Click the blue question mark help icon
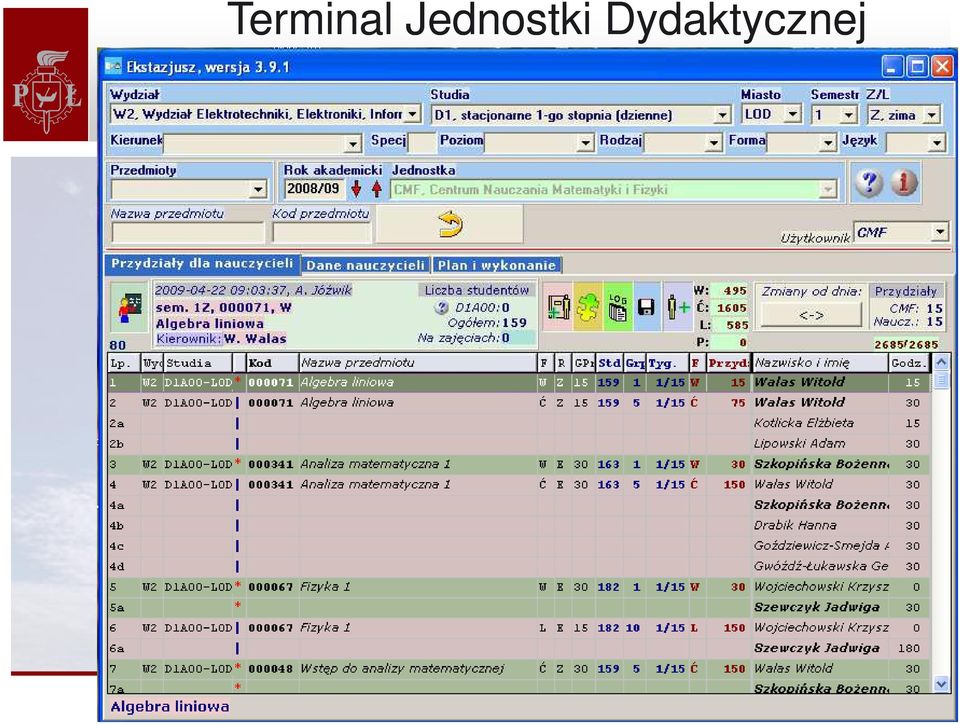The width and height of the screenshot is (960, 724). coord(869,182)
